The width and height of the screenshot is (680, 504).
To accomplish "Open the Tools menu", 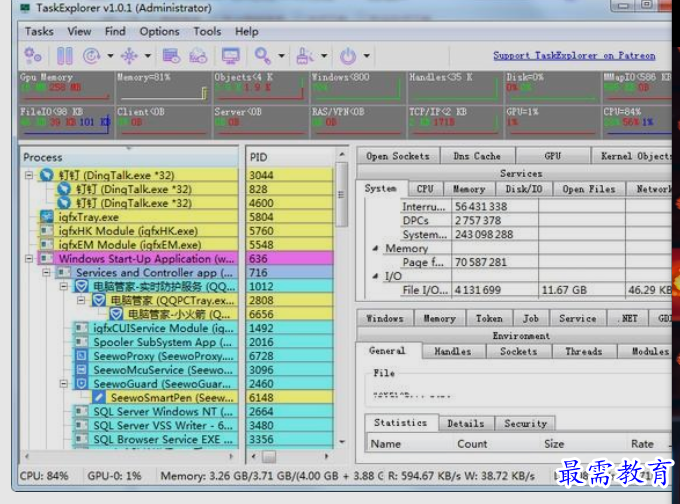I will [207, 31].
